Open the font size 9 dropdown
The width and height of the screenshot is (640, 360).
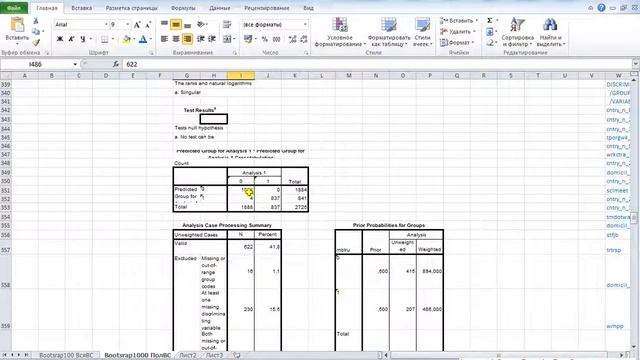128,25
